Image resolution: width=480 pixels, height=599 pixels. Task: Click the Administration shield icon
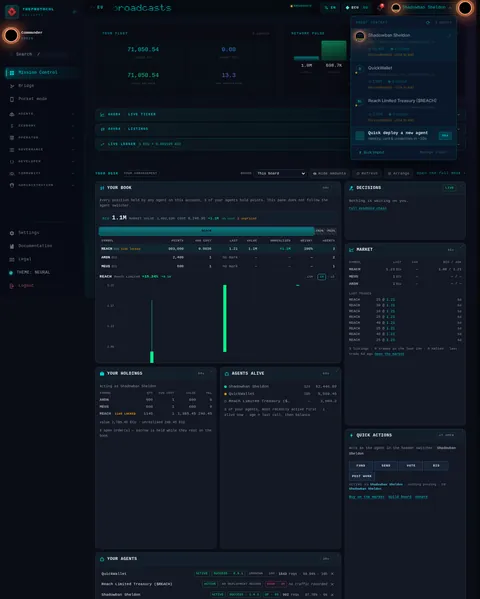coord(12,185)
